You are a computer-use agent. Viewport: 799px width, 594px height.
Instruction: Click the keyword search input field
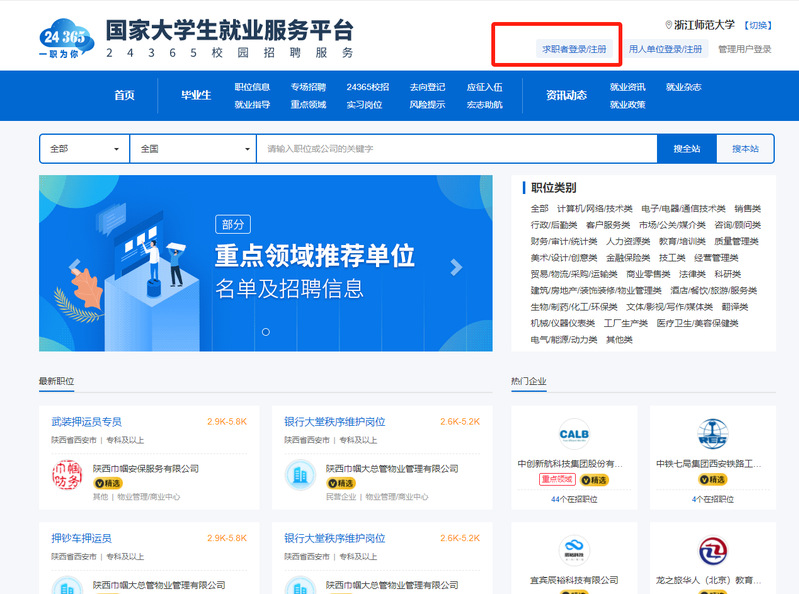pyautogui.click(x=457, y=149)
